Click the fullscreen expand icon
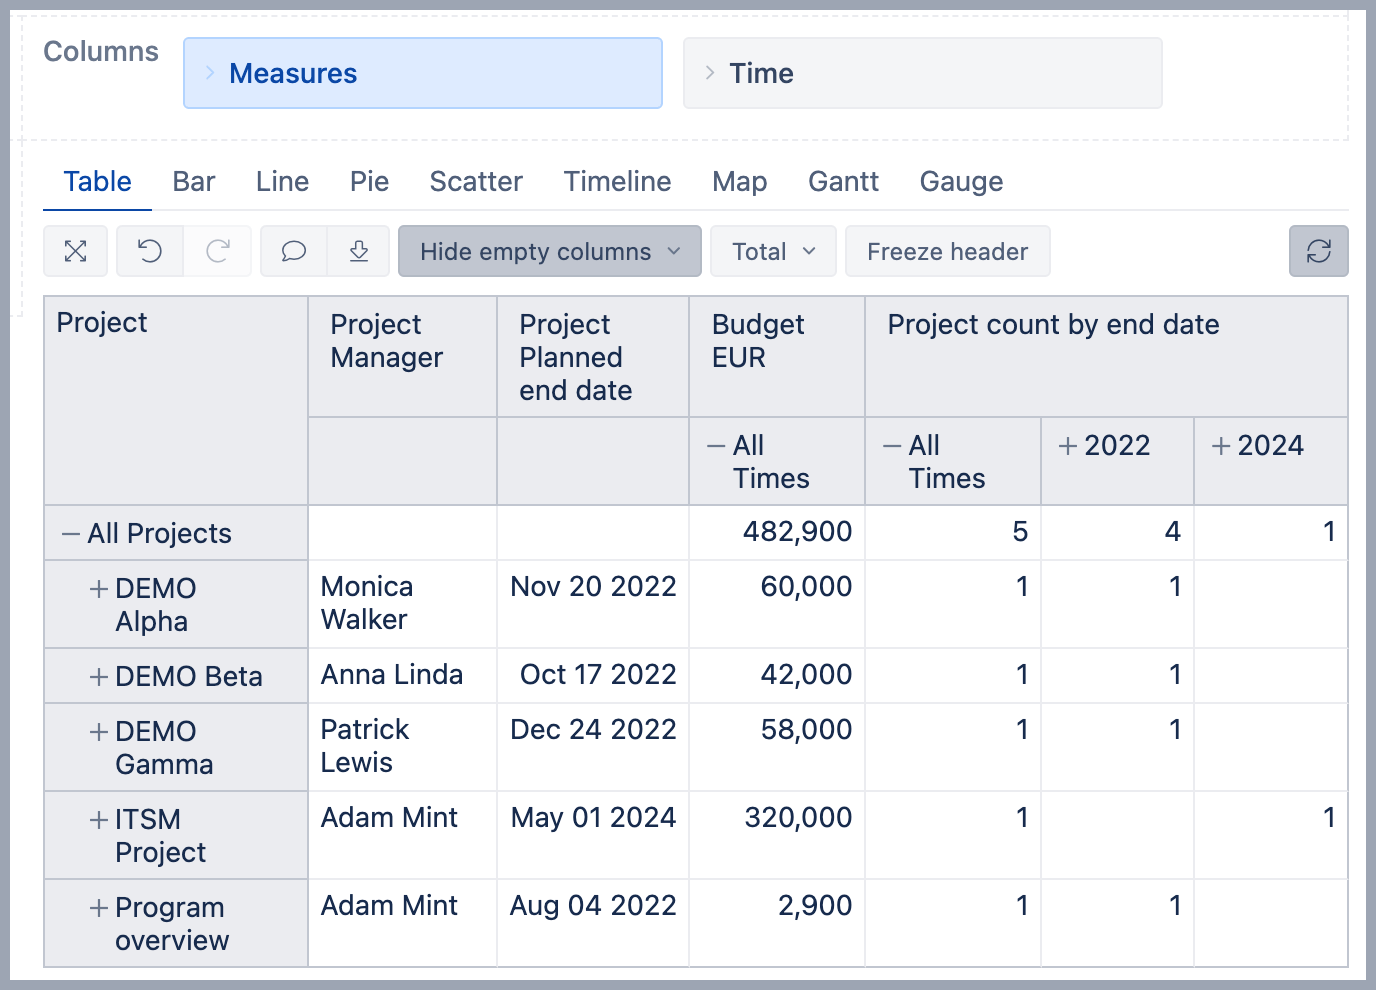Image resolution: width=1376 pixels, height=990 pixels. point(76,251)
